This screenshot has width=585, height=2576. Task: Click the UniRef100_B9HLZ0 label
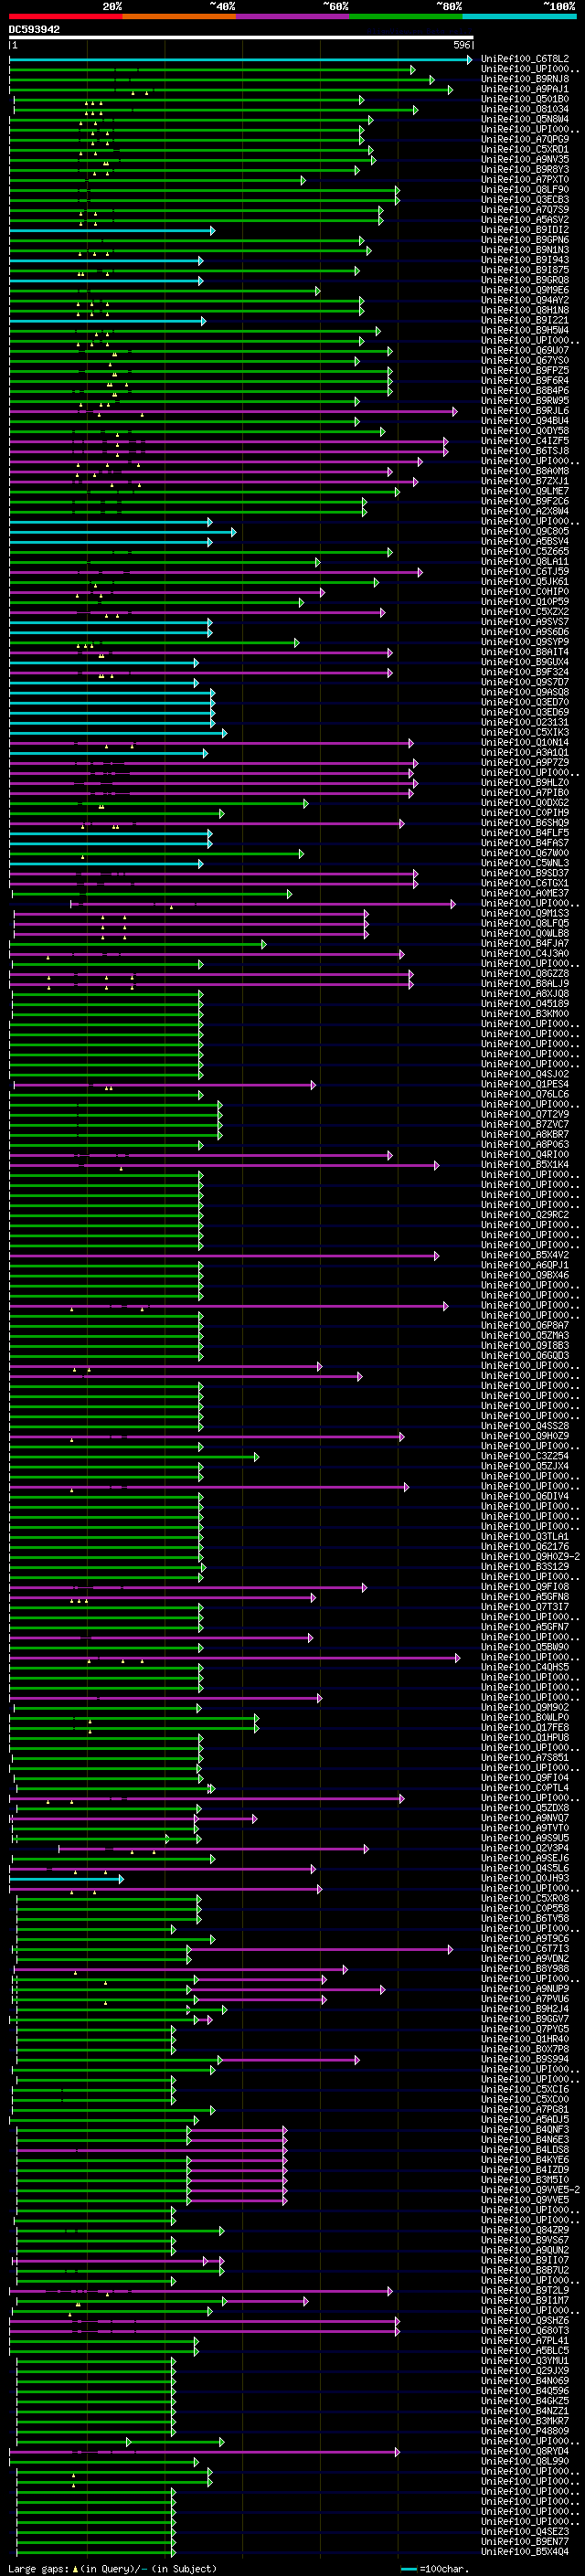tap(525, 783)
